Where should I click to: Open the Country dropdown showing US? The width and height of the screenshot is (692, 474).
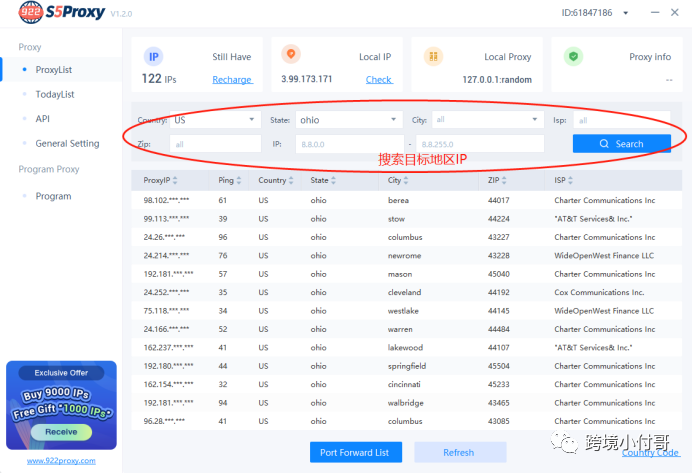215,120
